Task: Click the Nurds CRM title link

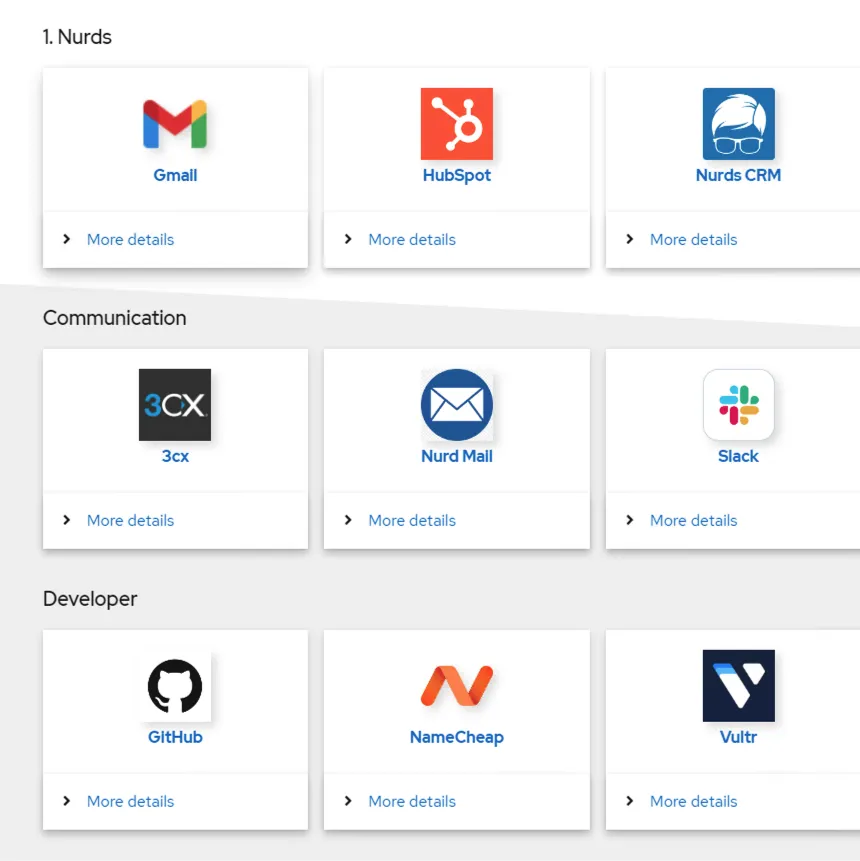Action: pyautogui.click(x=738, y=175)
